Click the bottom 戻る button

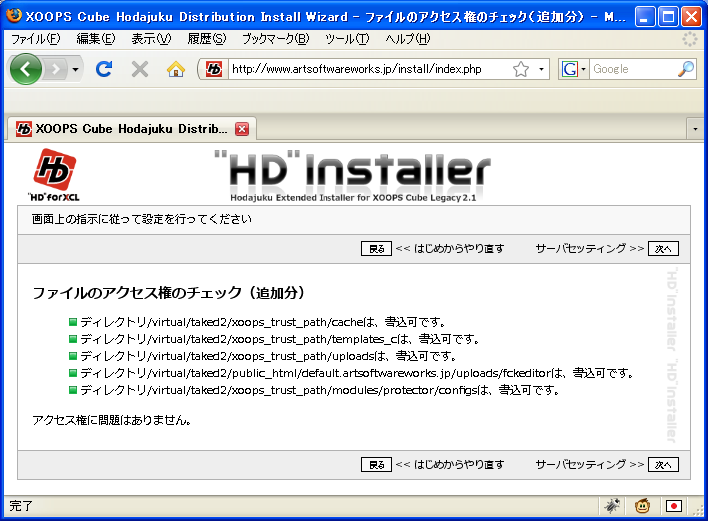[376, 465]
